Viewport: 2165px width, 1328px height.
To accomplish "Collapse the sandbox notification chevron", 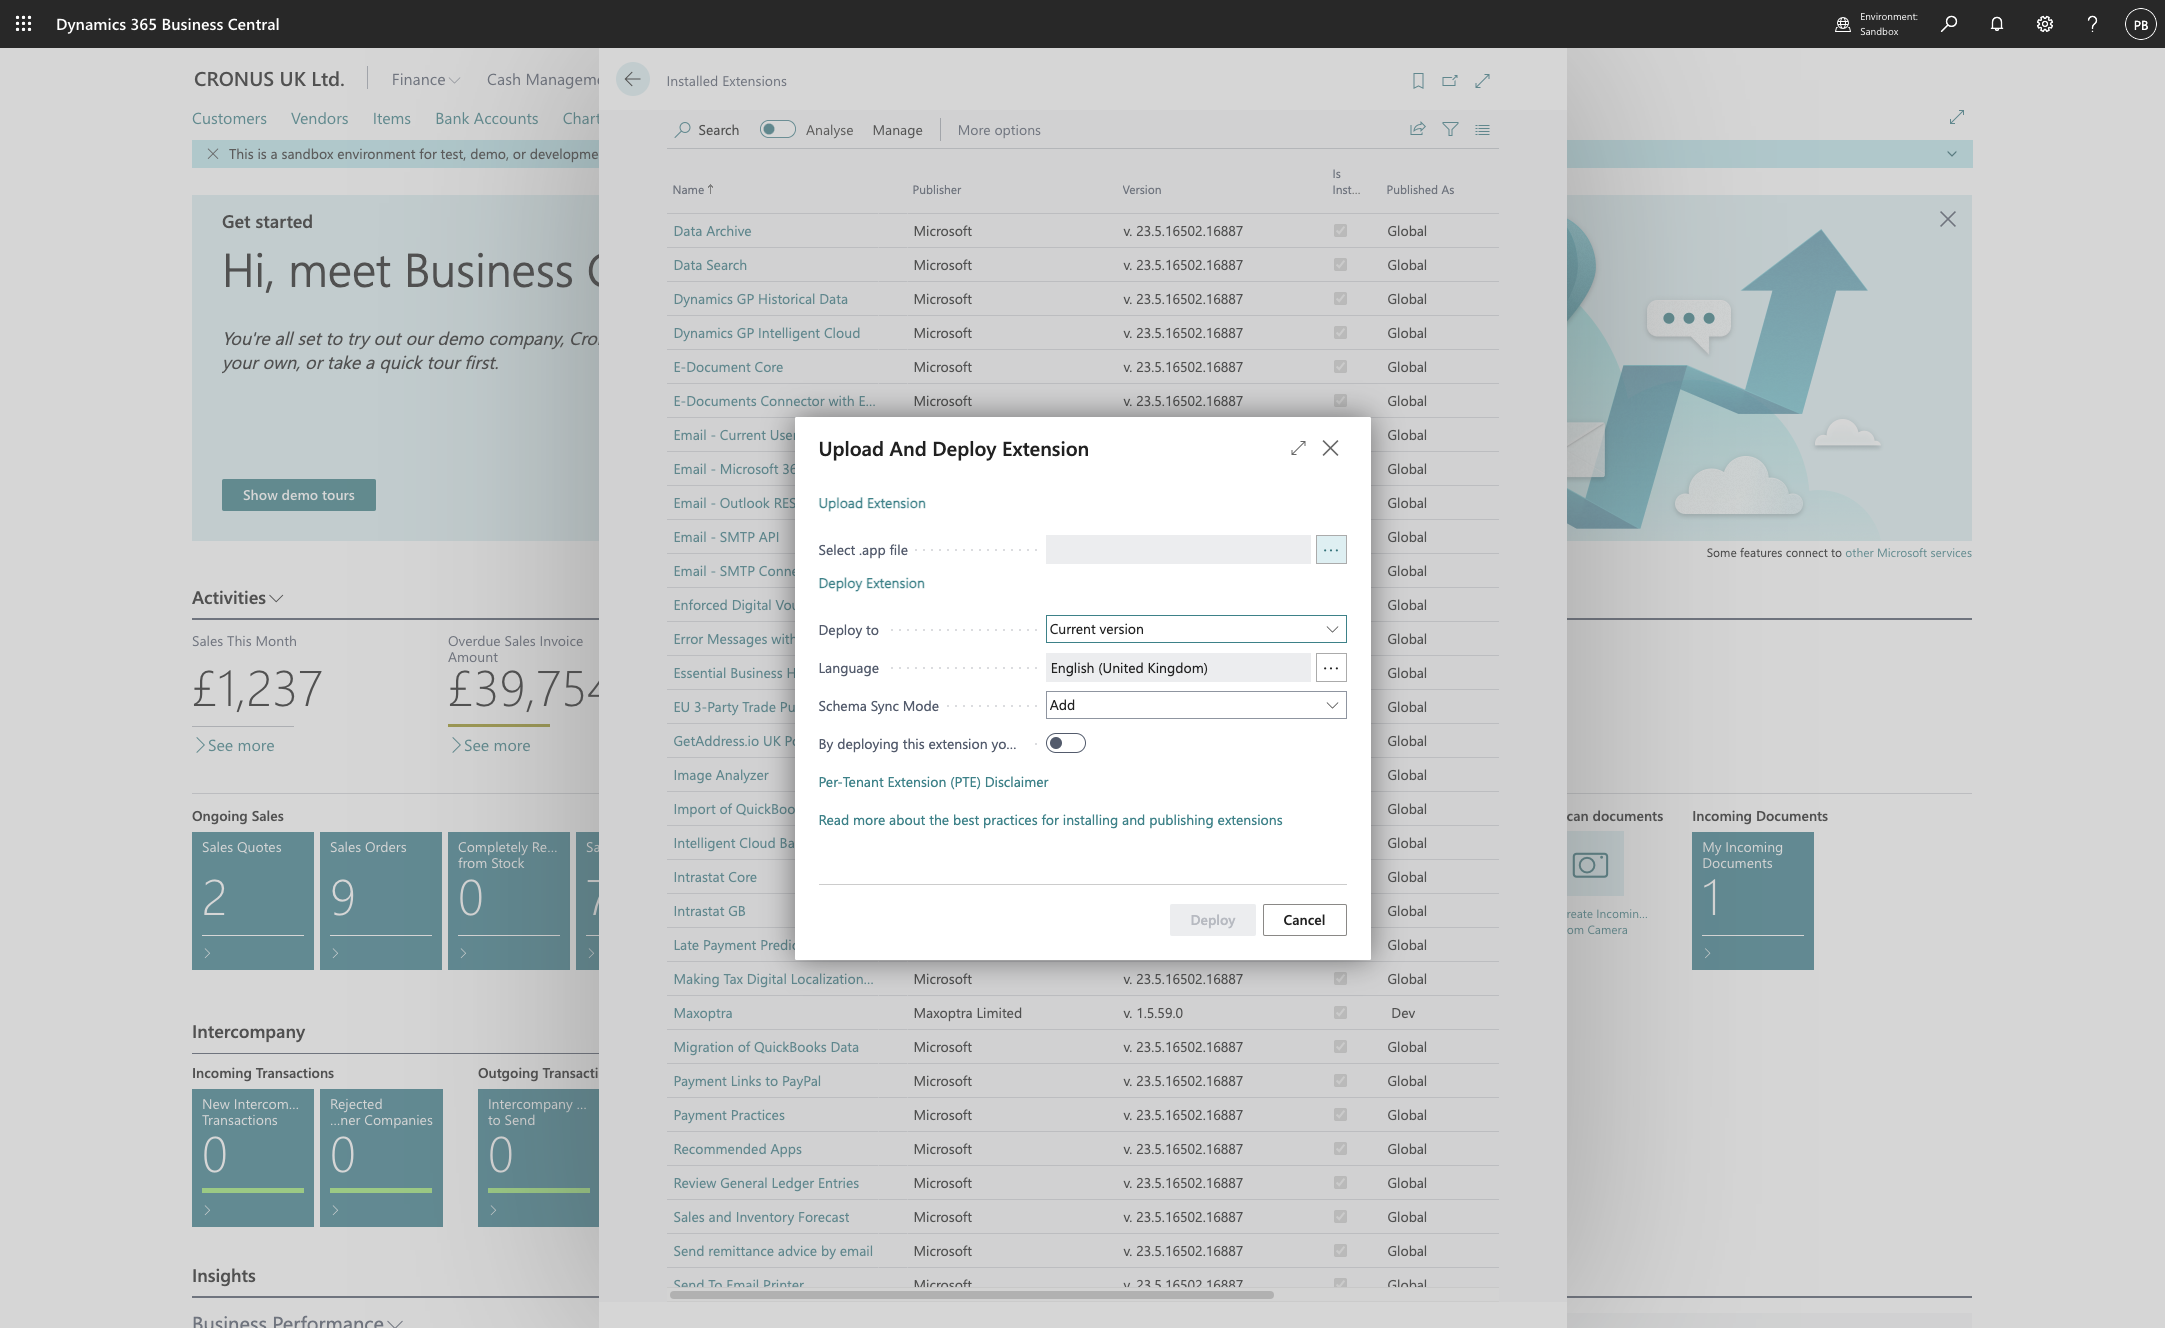I will [x=1951, y=154].
